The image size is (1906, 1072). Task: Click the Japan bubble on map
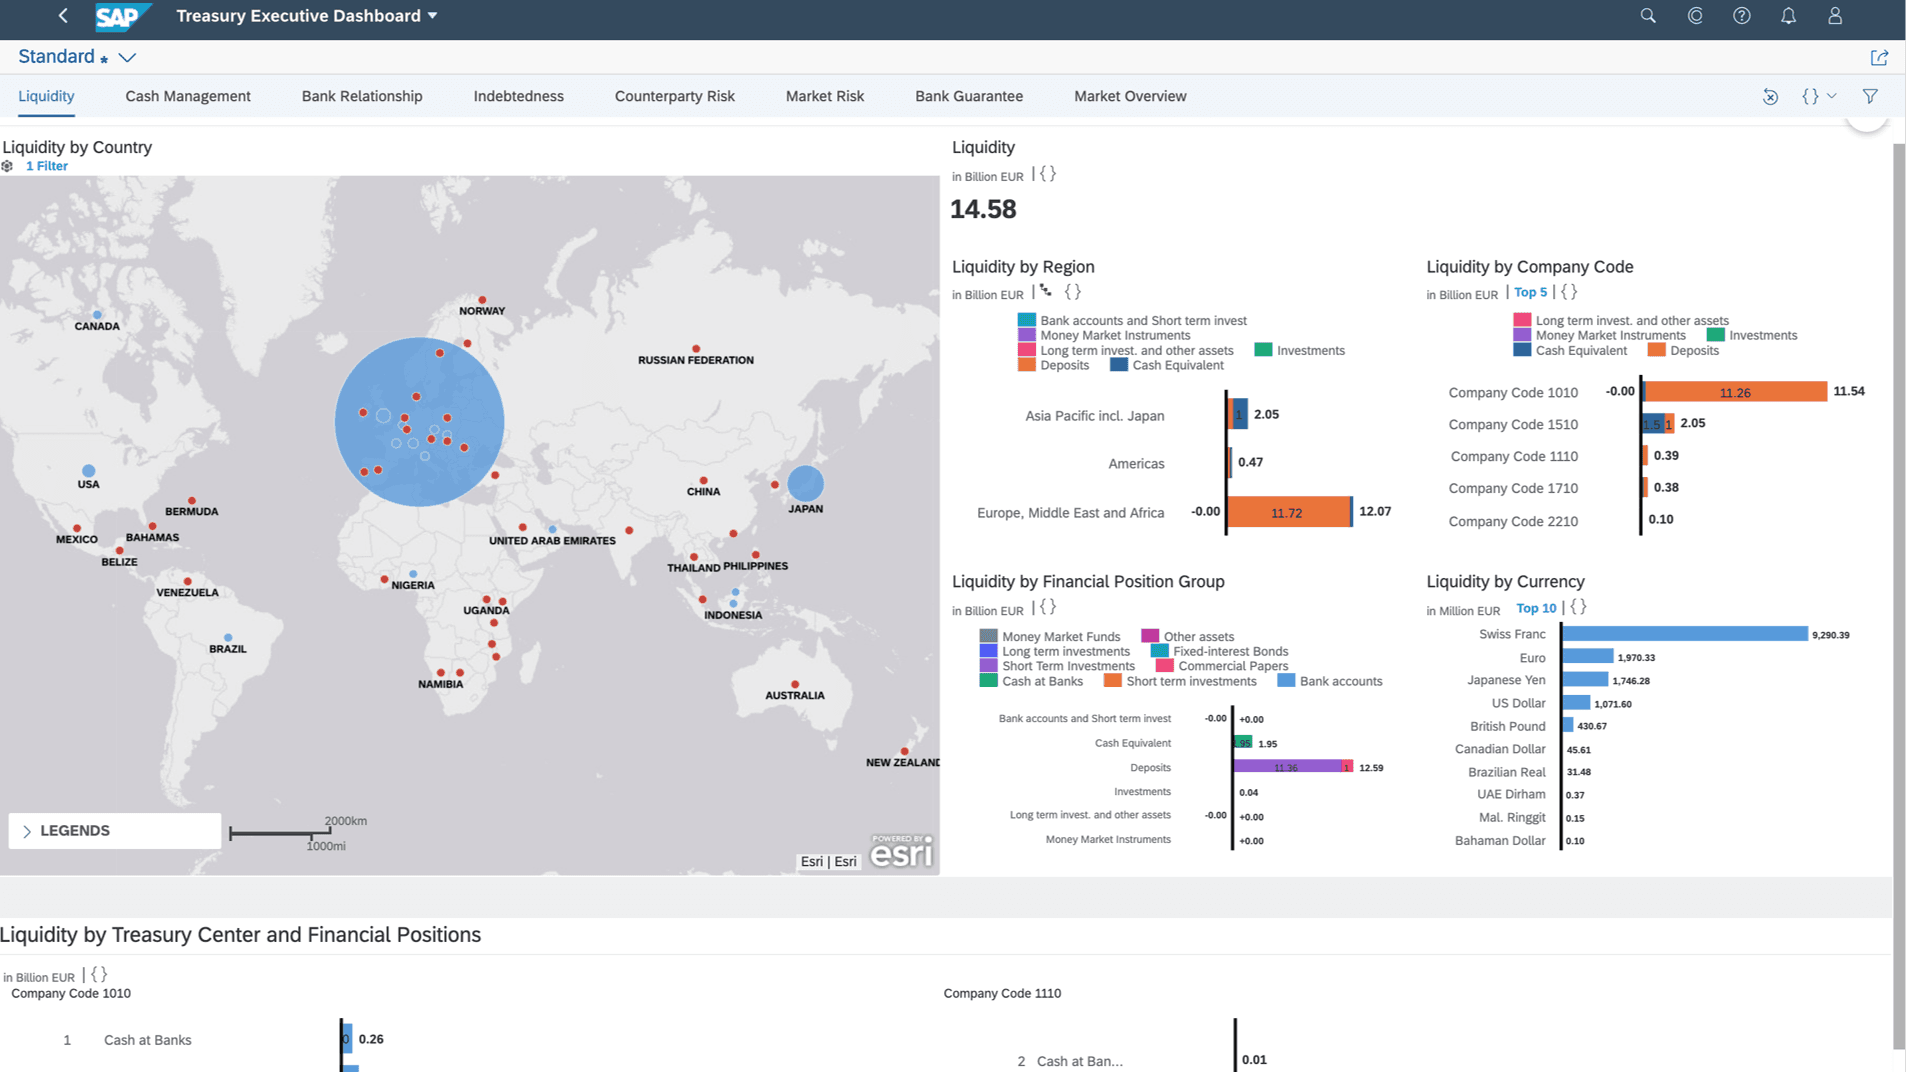pyautogui.click(x=805, y=484)
